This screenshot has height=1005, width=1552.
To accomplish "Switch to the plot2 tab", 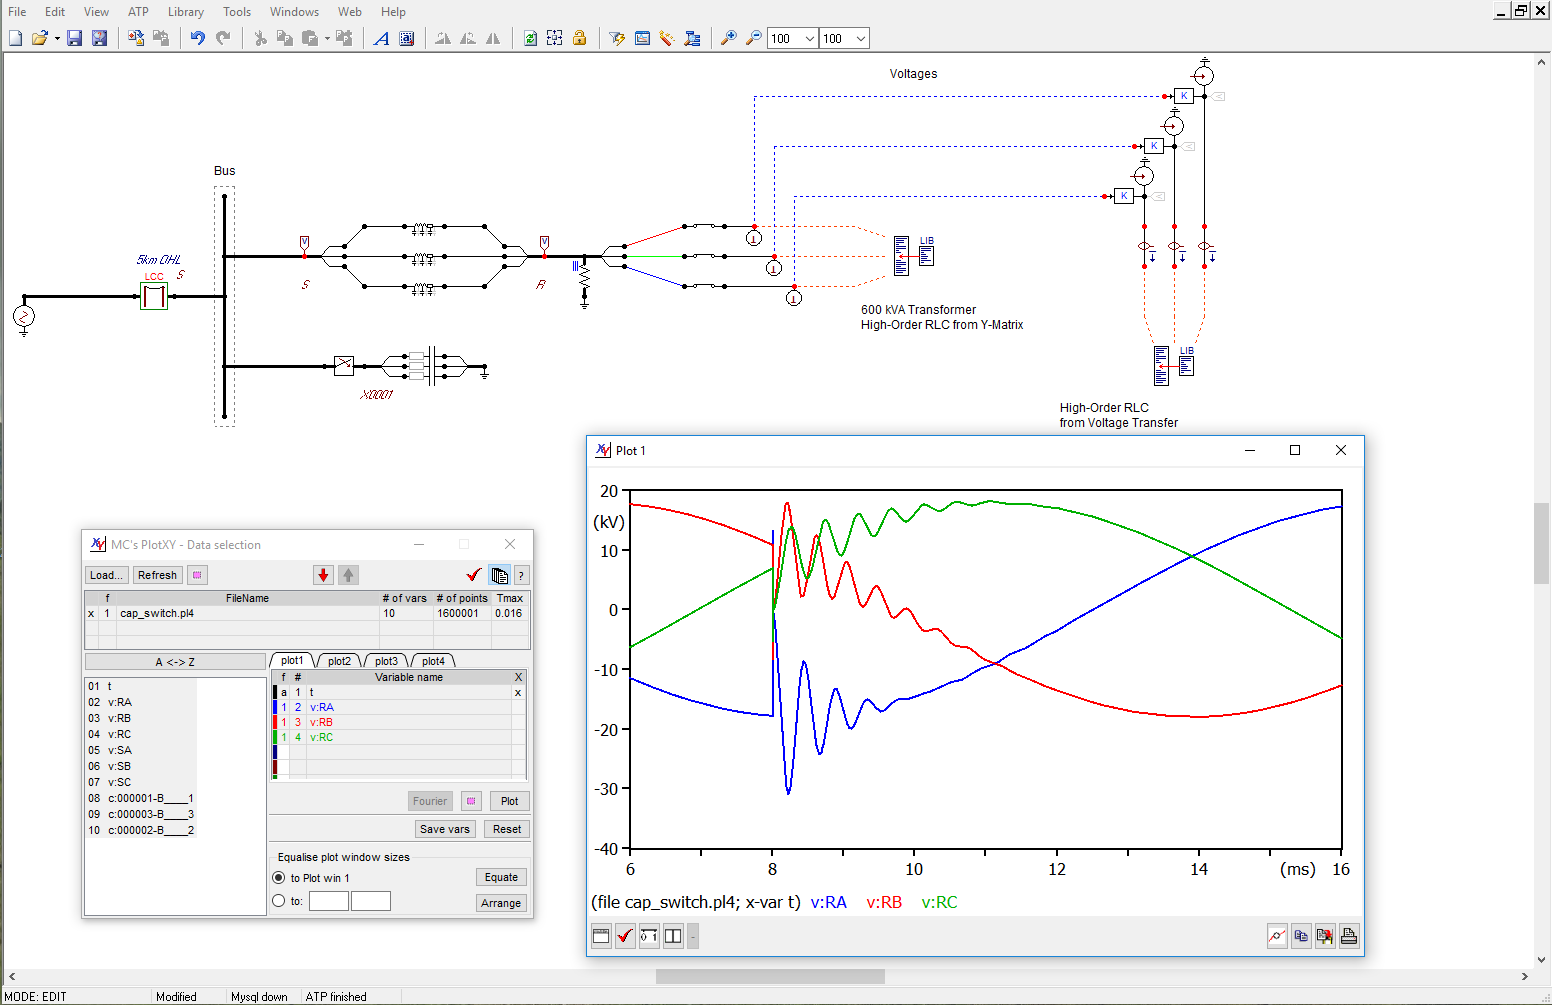I will tap(339, 661).
